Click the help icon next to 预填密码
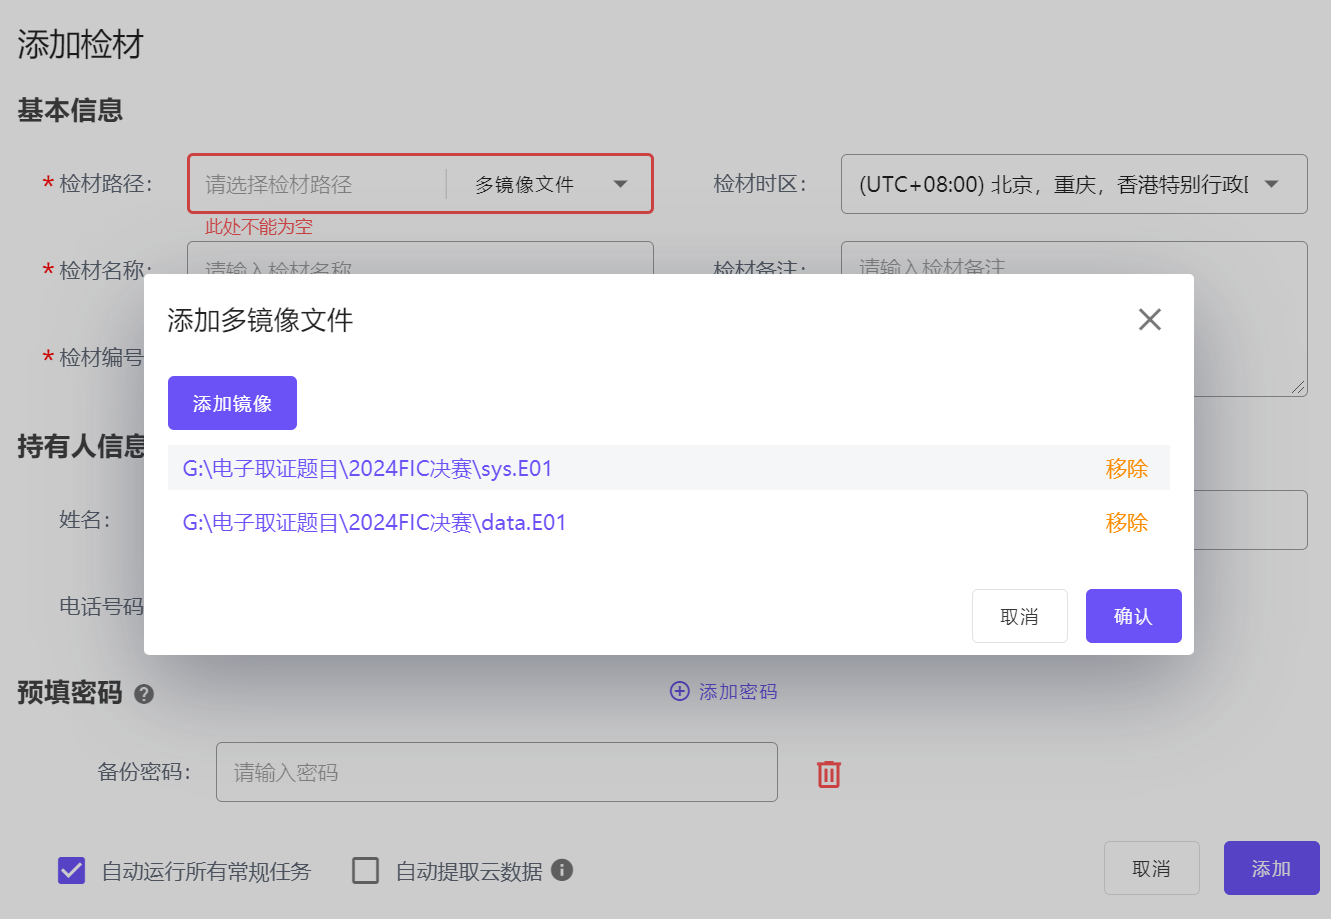Image resolution: width=1331 pixels, height=919 pixels. 144,694
